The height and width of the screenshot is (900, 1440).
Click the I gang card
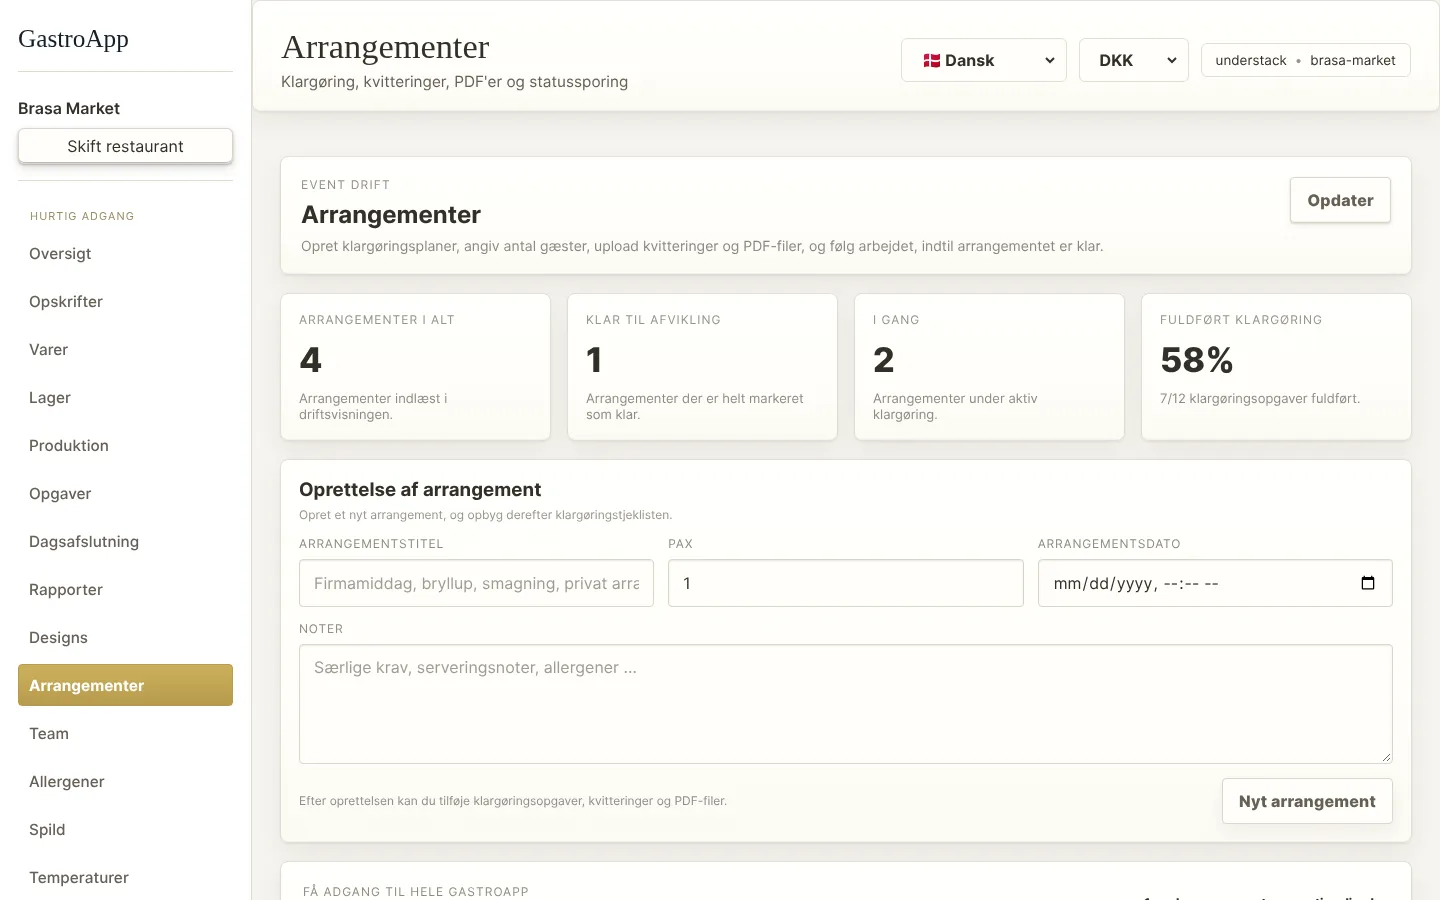click(989, 367)
